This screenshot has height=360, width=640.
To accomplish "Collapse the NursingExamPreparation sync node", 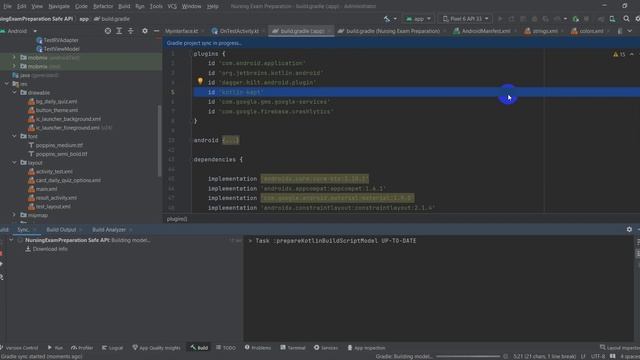I will pos(11,240).
